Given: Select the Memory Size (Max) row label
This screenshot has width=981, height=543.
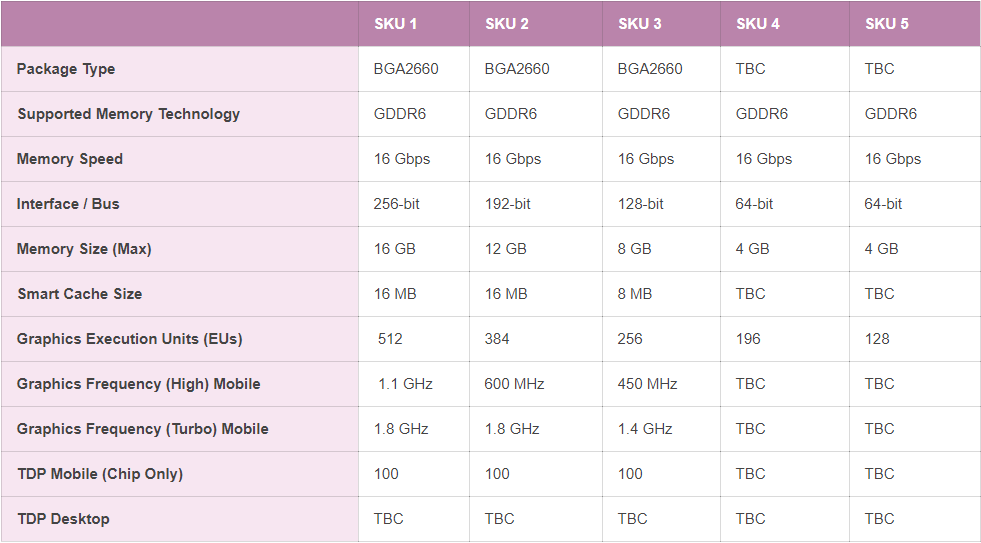Looking at the screenshot, I should point(84,249).
